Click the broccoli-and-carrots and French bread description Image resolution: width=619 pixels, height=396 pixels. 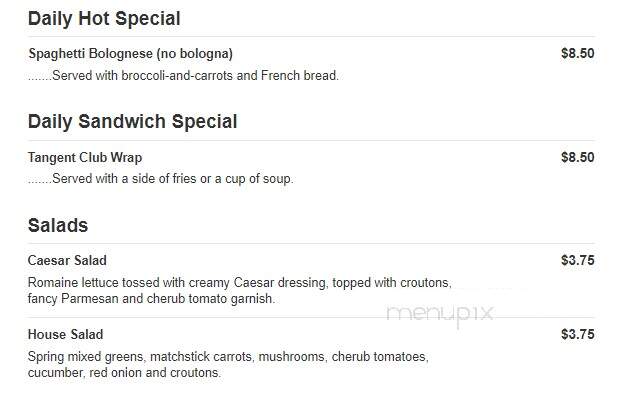click(x=184, y=75)
